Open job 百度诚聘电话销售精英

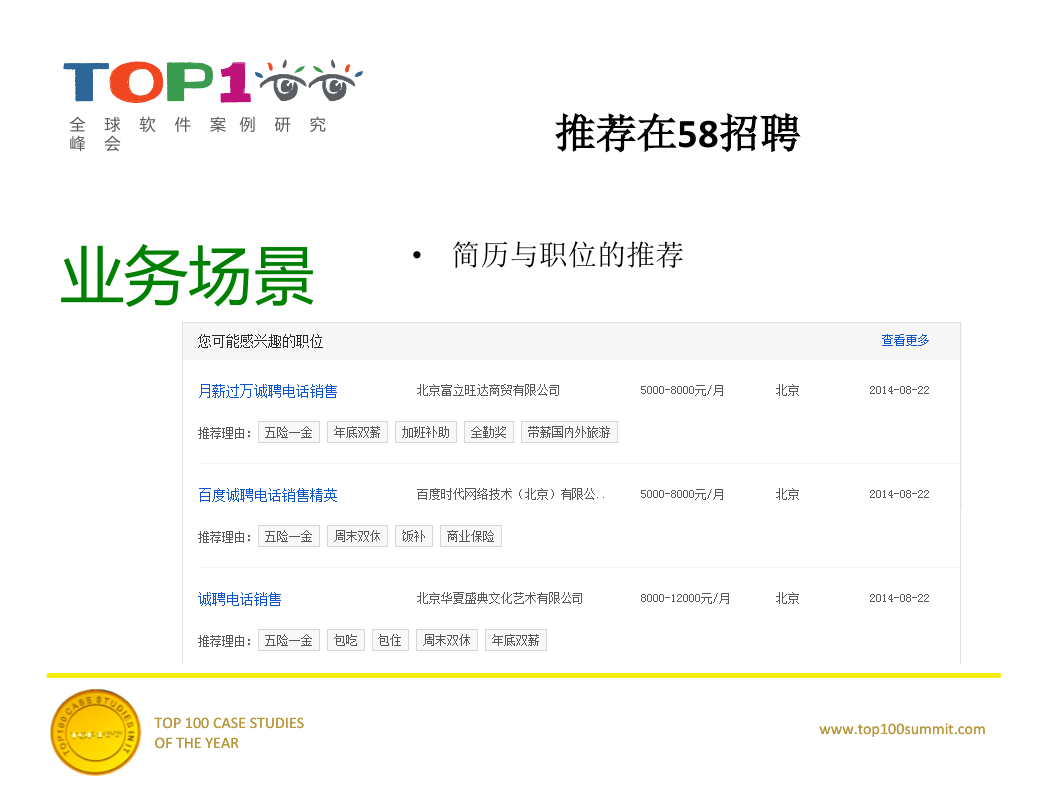(267, 495)
